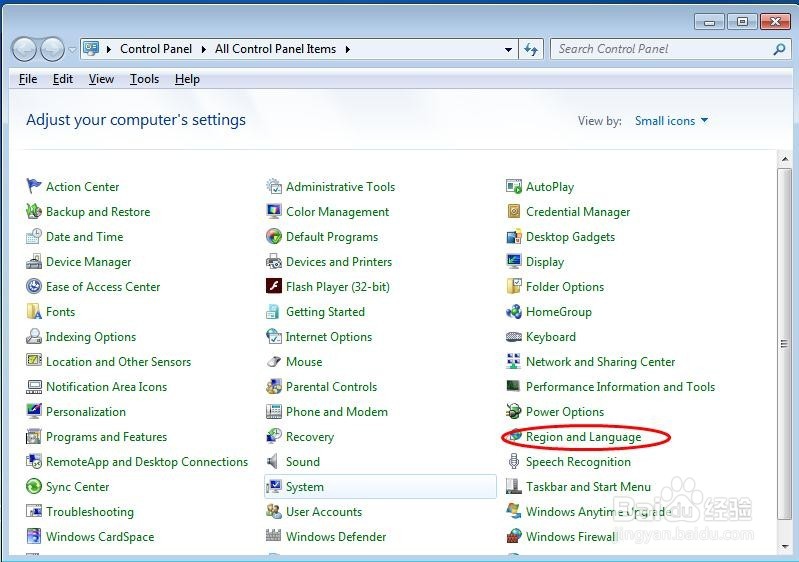Click the Backup and Restore icon
The height and width of the screenshot is (562, 799).
tap(34, 211)
